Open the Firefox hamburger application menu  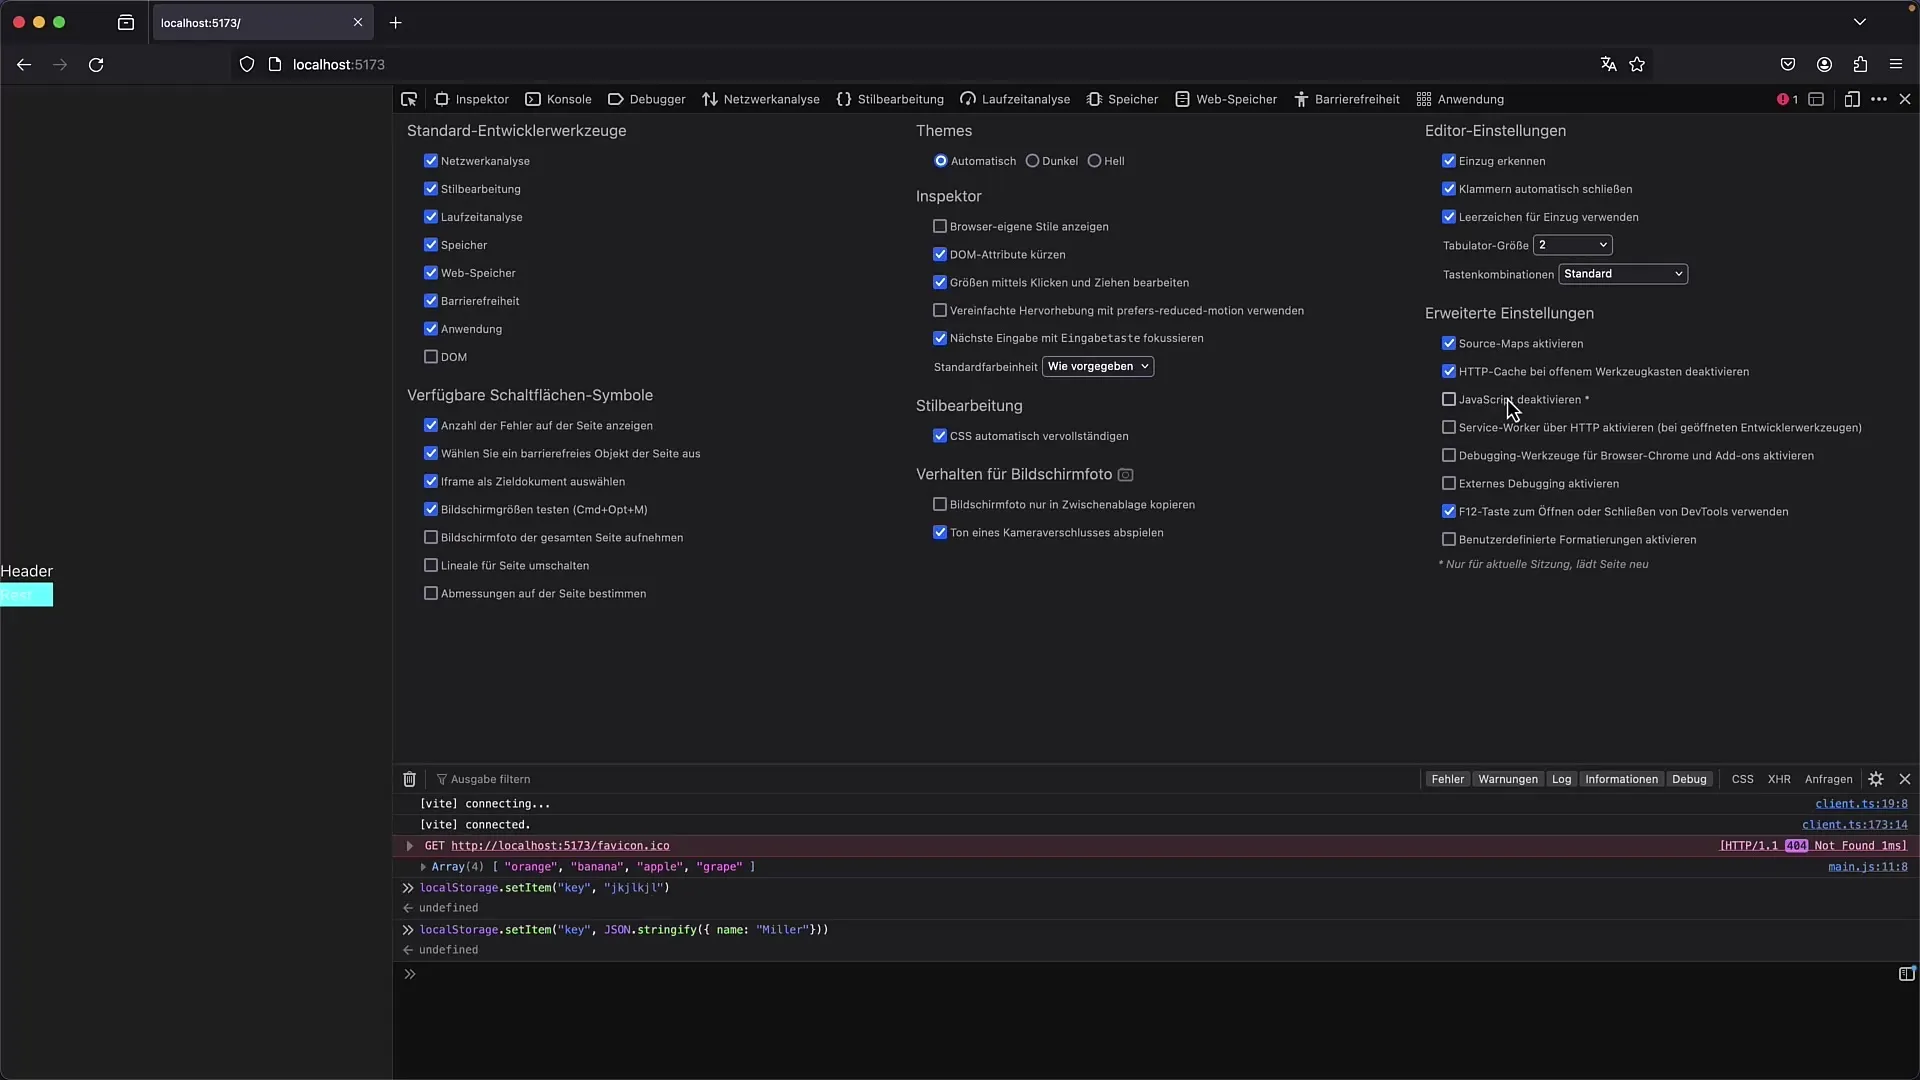[x=1896, y=64]
